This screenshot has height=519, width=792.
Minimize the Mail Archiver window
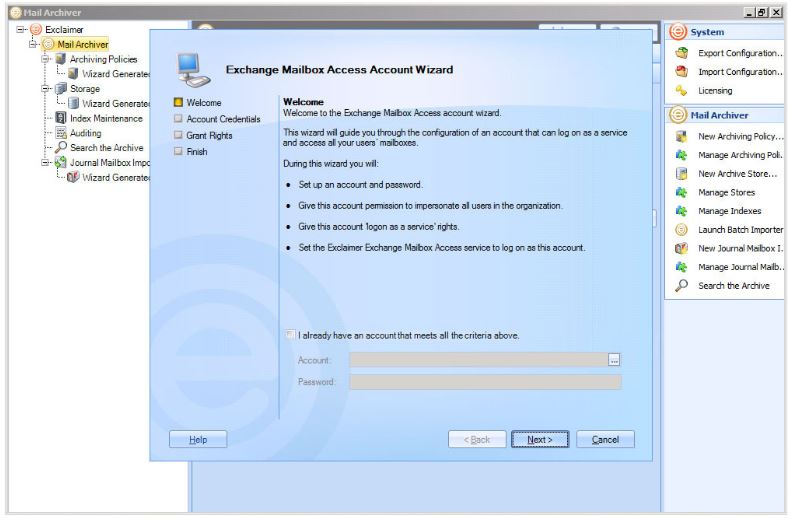(750, 13)
